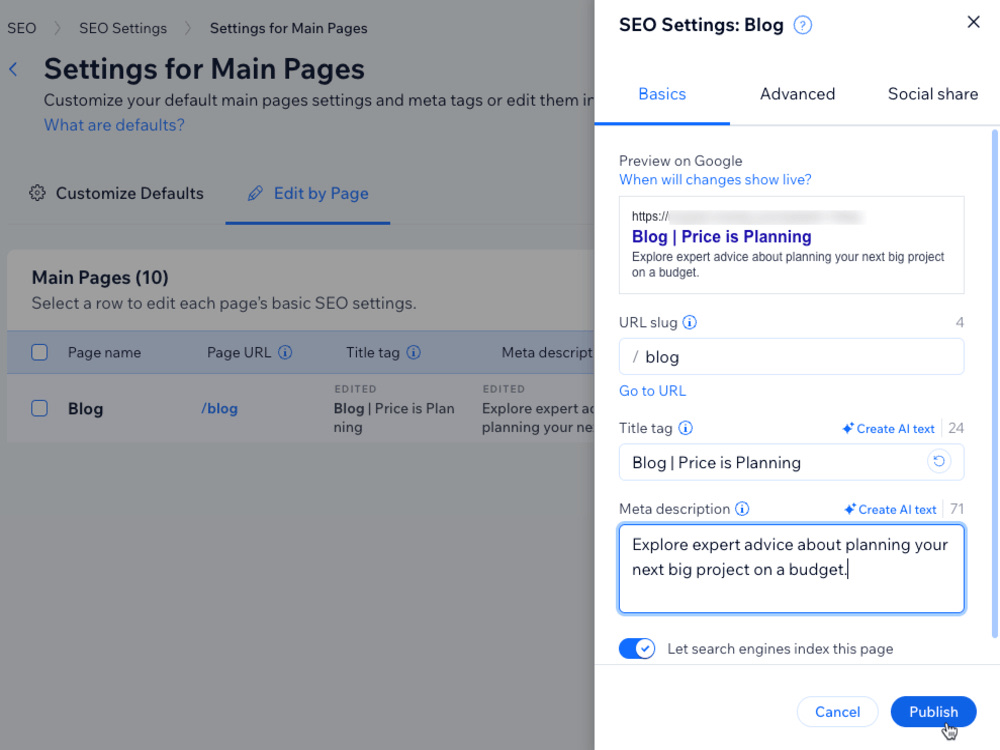Open When will changes show live? link
The width and height of the screenshot is (1000, 750).
715,179
